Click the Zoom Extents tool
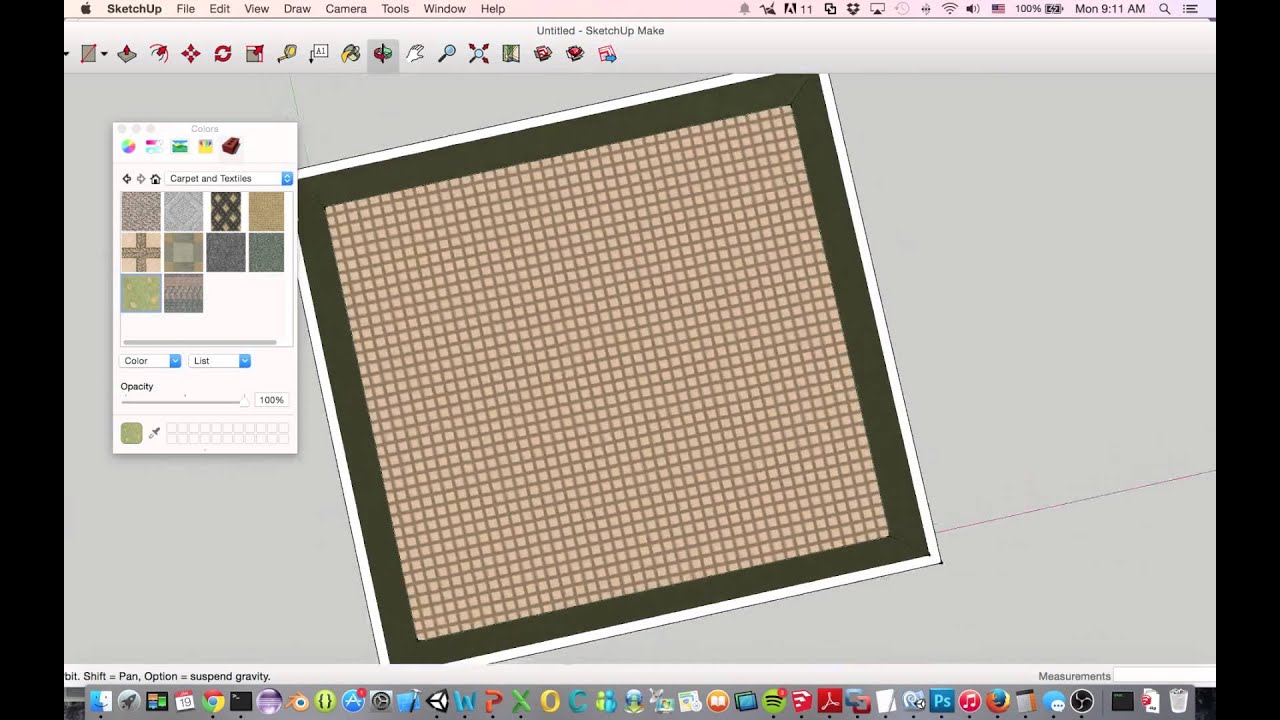Screen dimensions: 1280x720 point(479,54)
